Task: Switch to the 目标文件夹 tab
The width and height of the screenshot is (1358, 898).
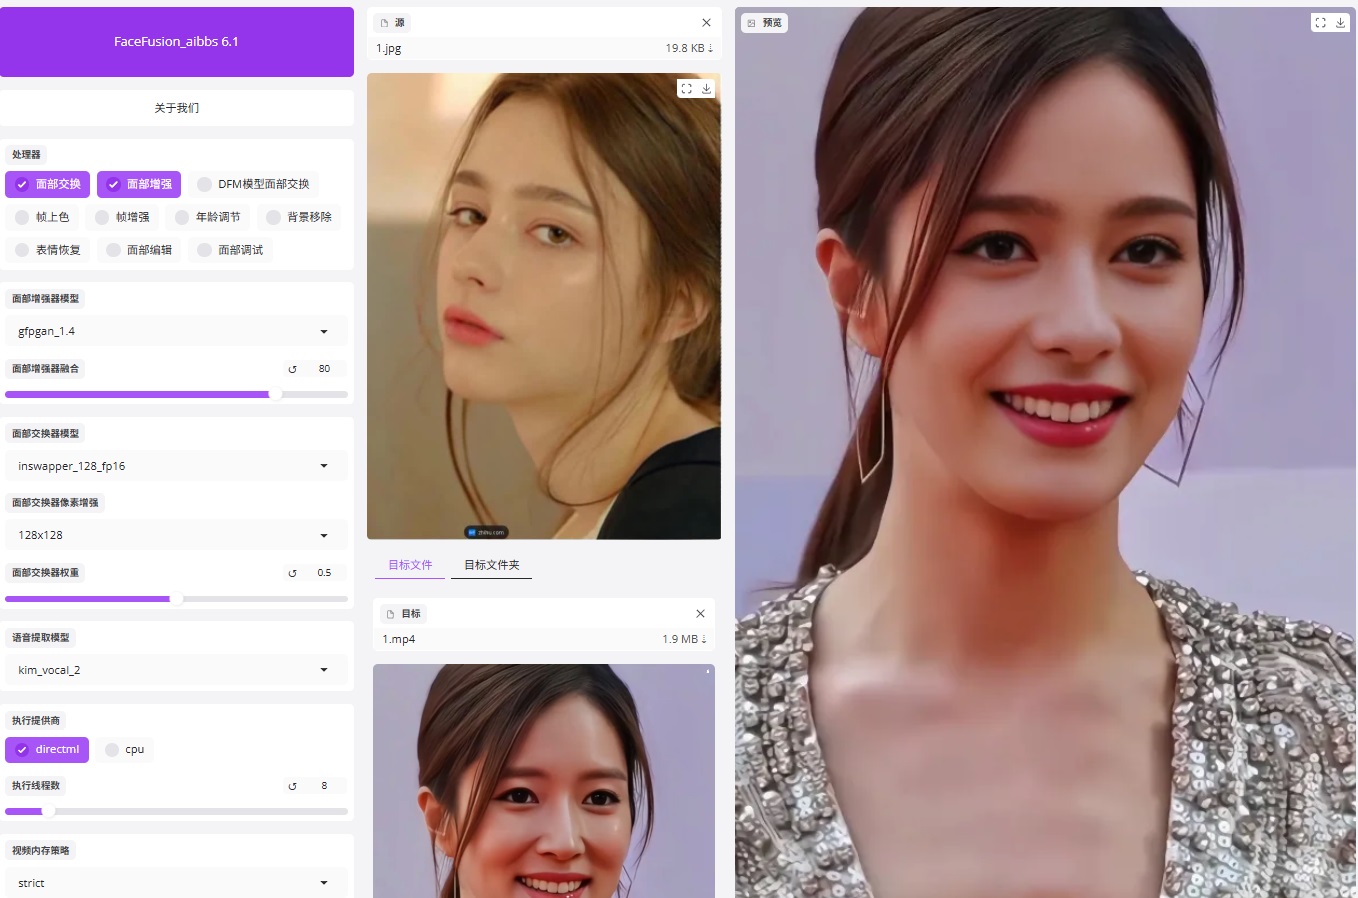Action: tap(491, 565)
